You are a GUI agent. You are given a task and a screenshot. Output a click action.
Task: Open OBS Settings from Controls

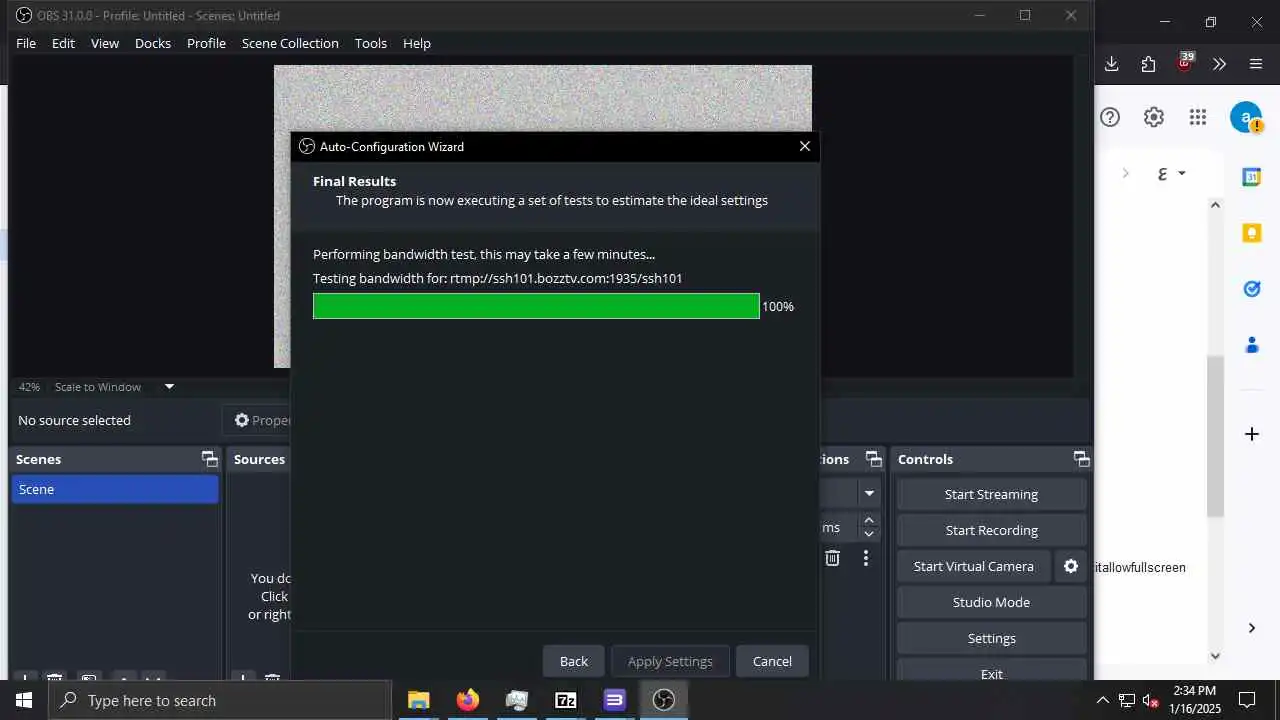point(991,638)
